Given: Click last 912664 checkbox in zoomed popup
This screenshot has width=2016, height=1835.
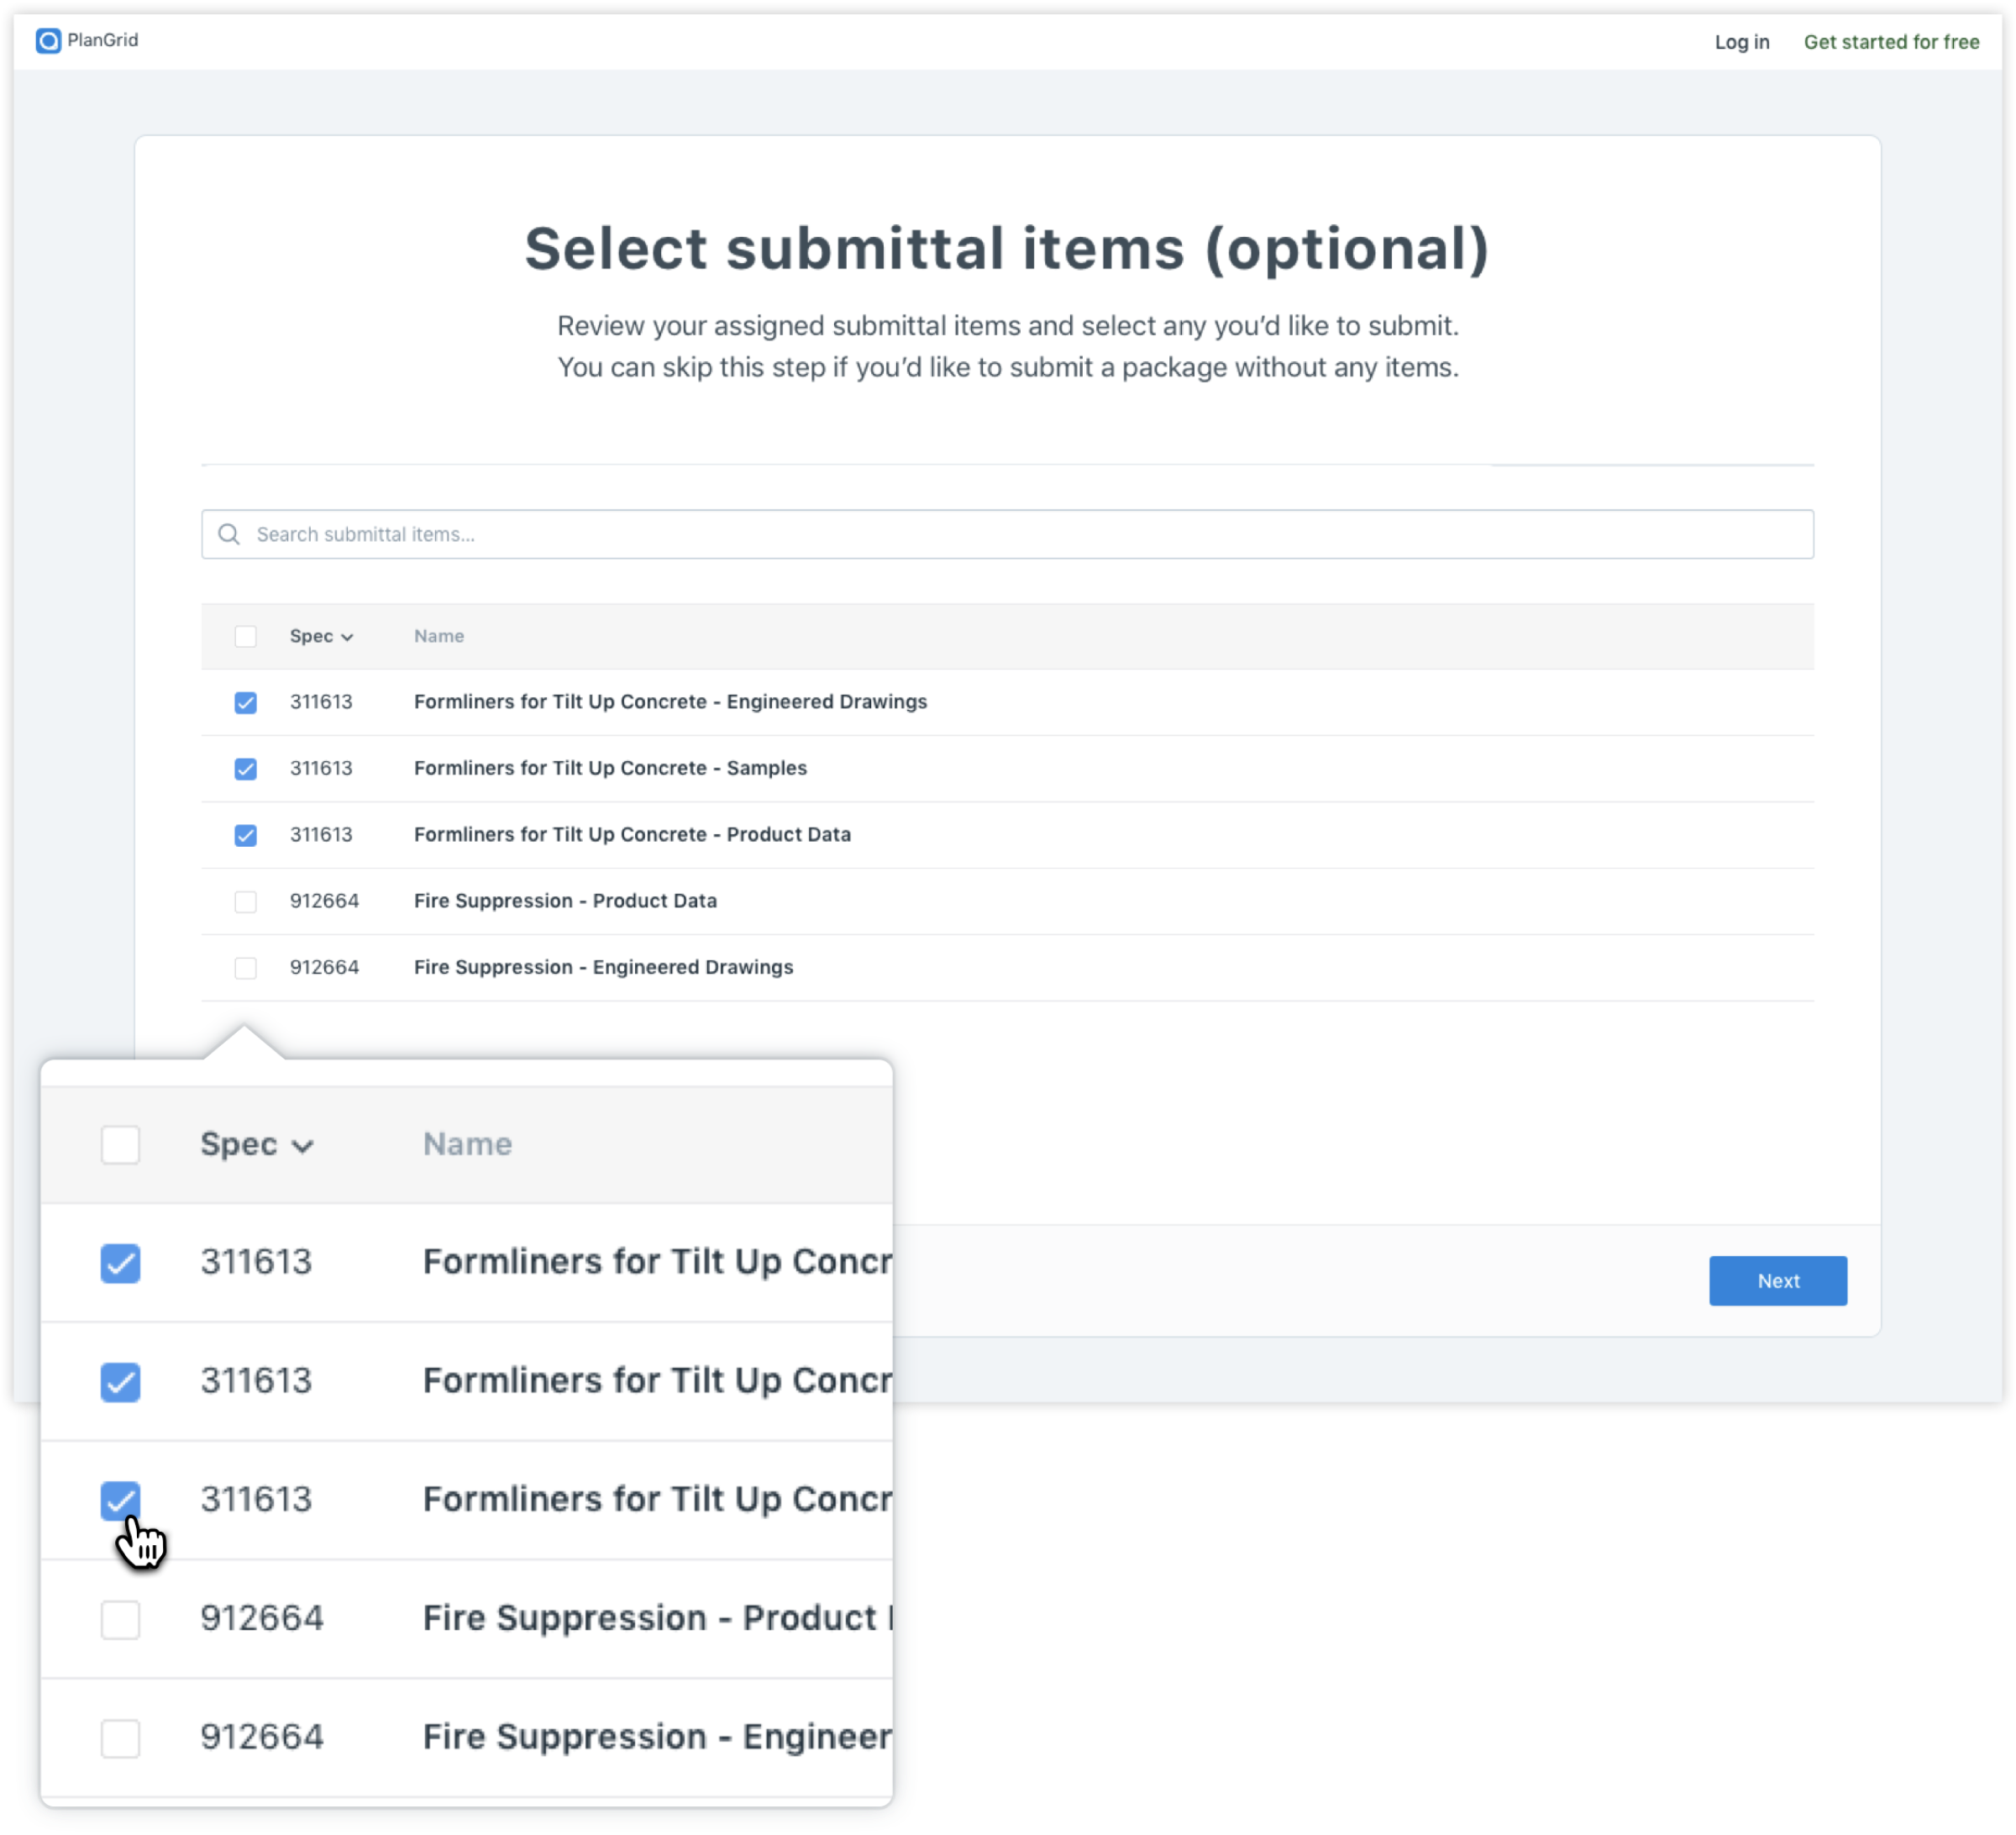Looking at the screenshot, I should 120,1737.
